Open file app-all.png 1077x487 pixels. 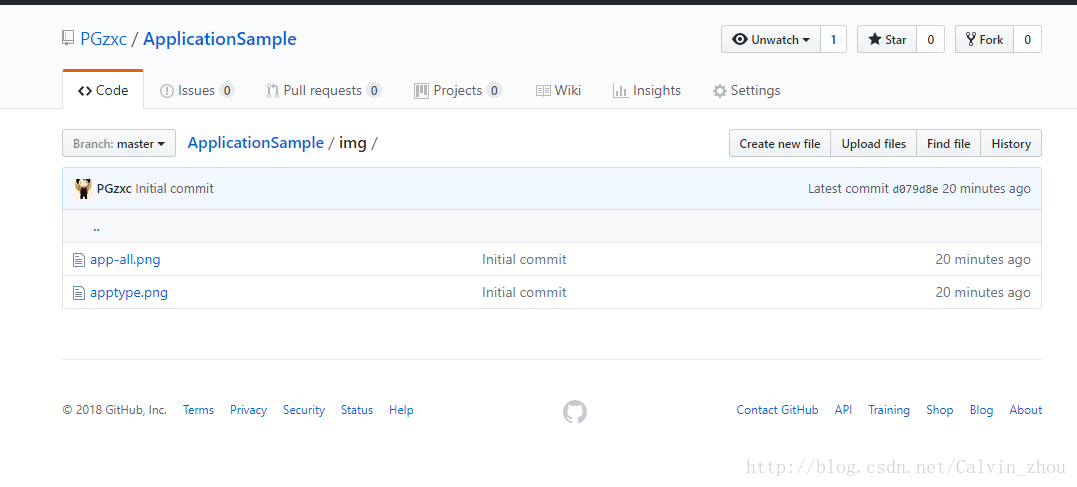coord(125,260)
